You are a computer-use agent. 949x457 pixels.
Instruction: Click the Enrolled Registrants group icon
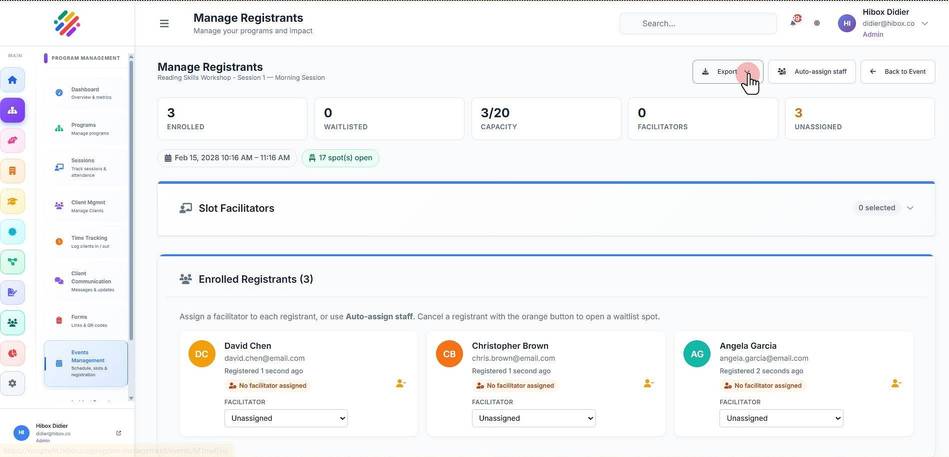(185, 279)
